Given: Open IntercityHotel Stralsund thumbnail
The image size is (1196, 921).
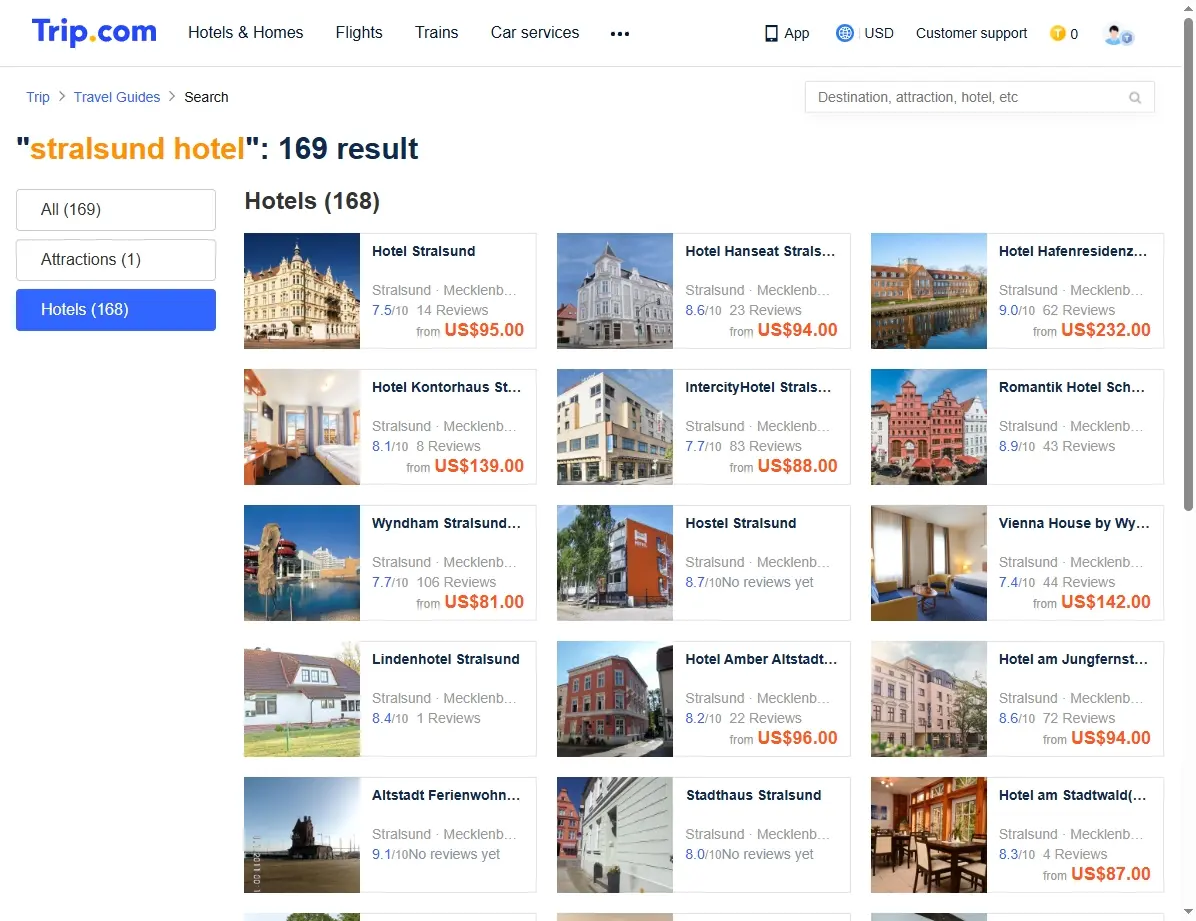Looking at the screenshot, I should tap(615, 427).
